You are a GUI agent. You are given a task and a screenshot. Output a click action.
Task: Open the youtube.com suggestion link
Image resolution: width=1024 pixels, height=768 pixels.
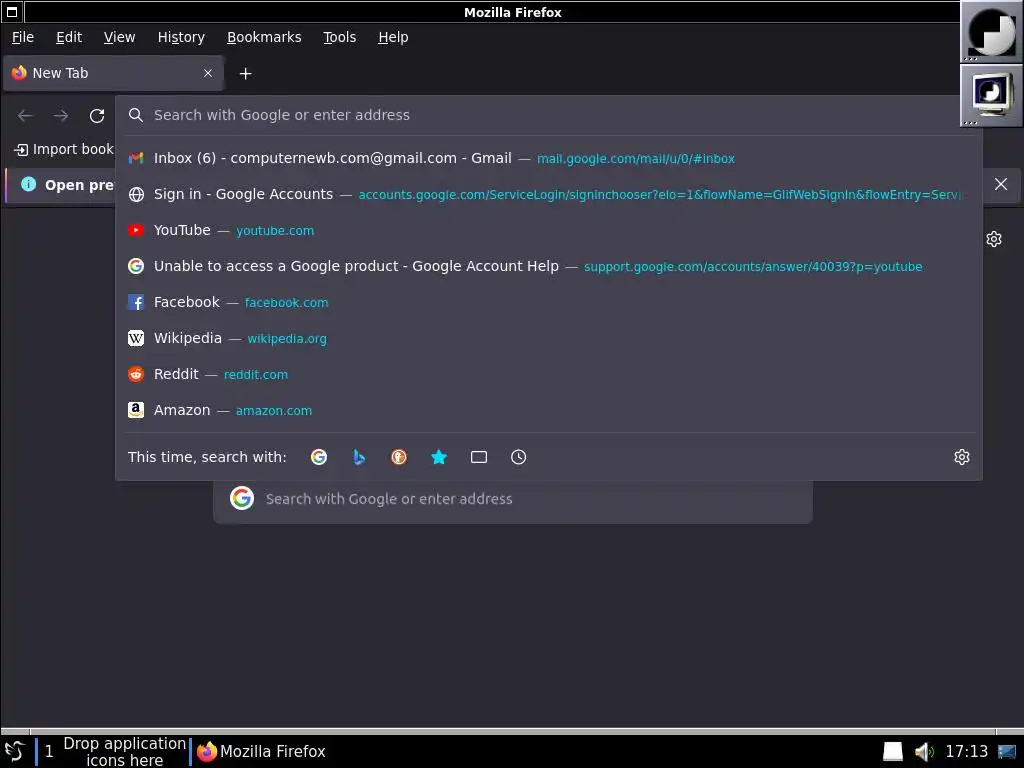[275, 231]
